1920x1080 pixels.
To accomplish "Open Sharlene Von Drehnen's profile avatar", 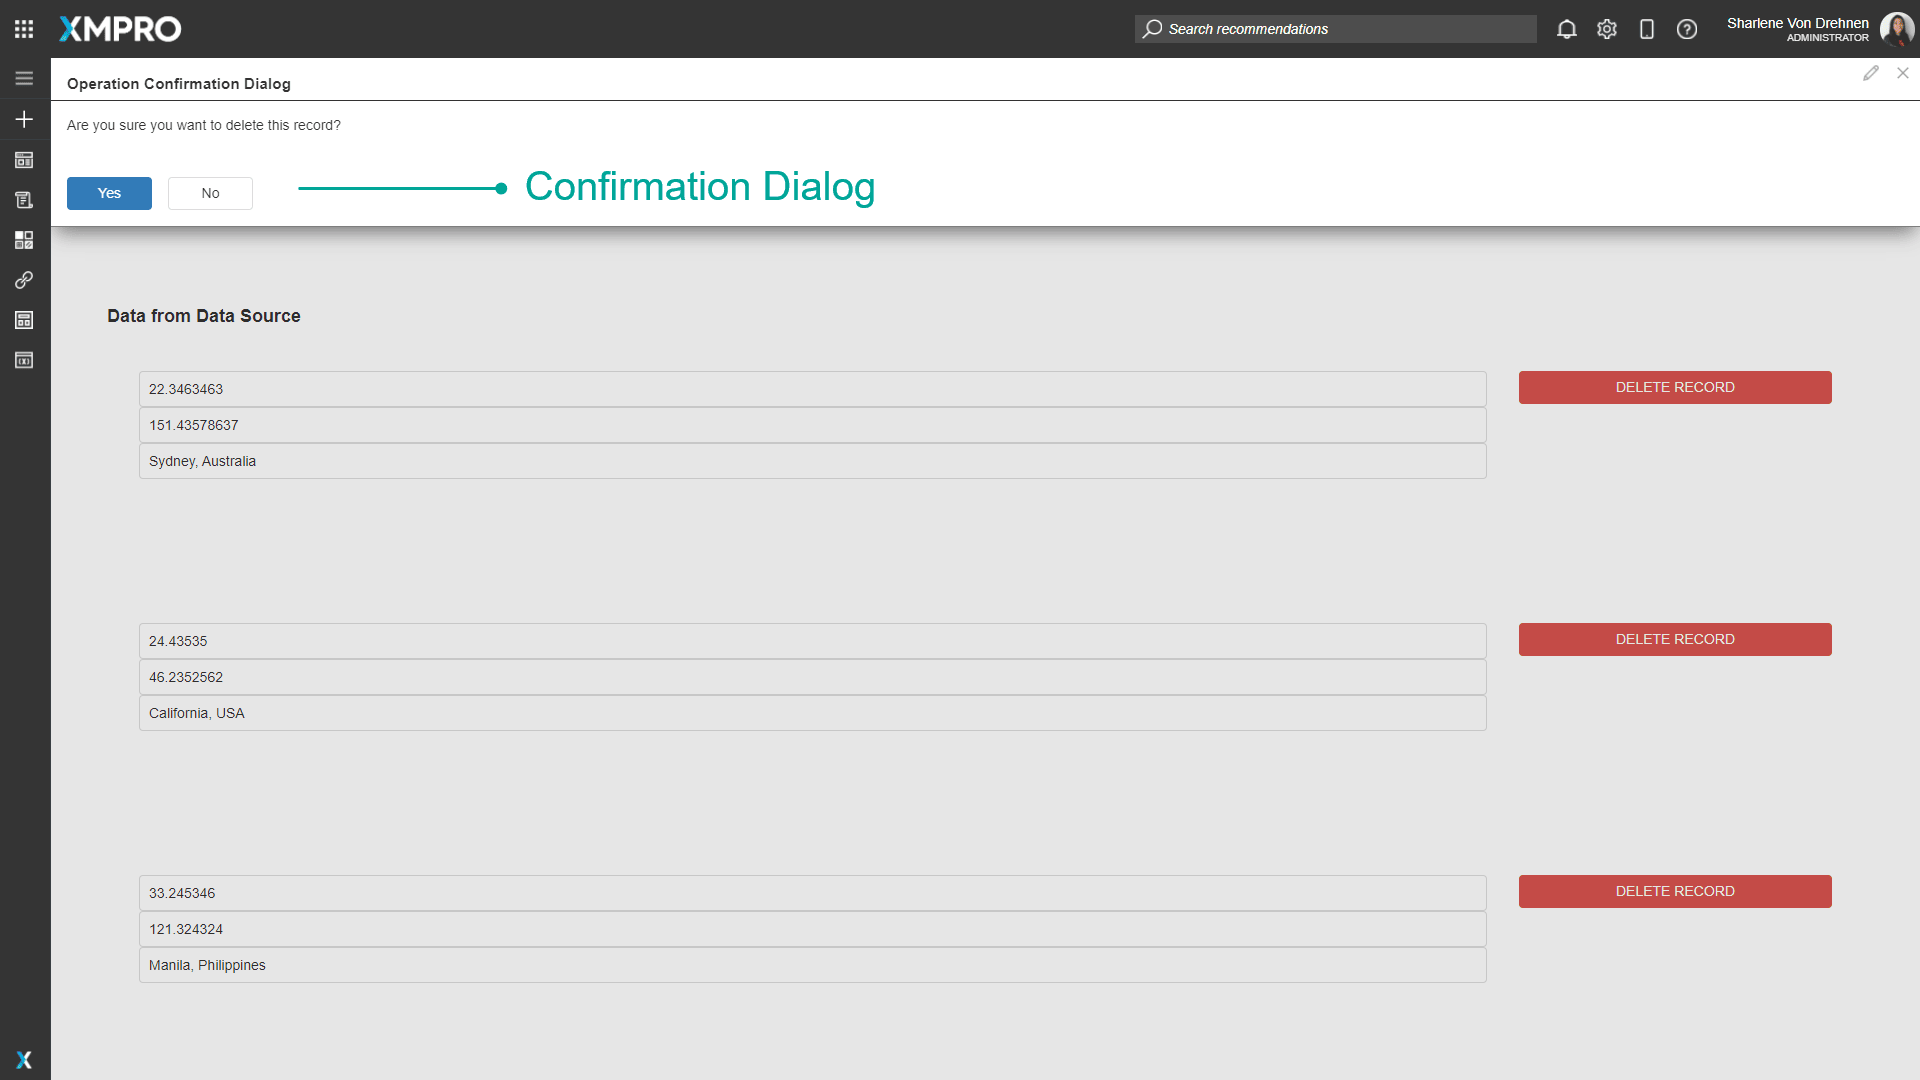I will (x=1897, y=29).
